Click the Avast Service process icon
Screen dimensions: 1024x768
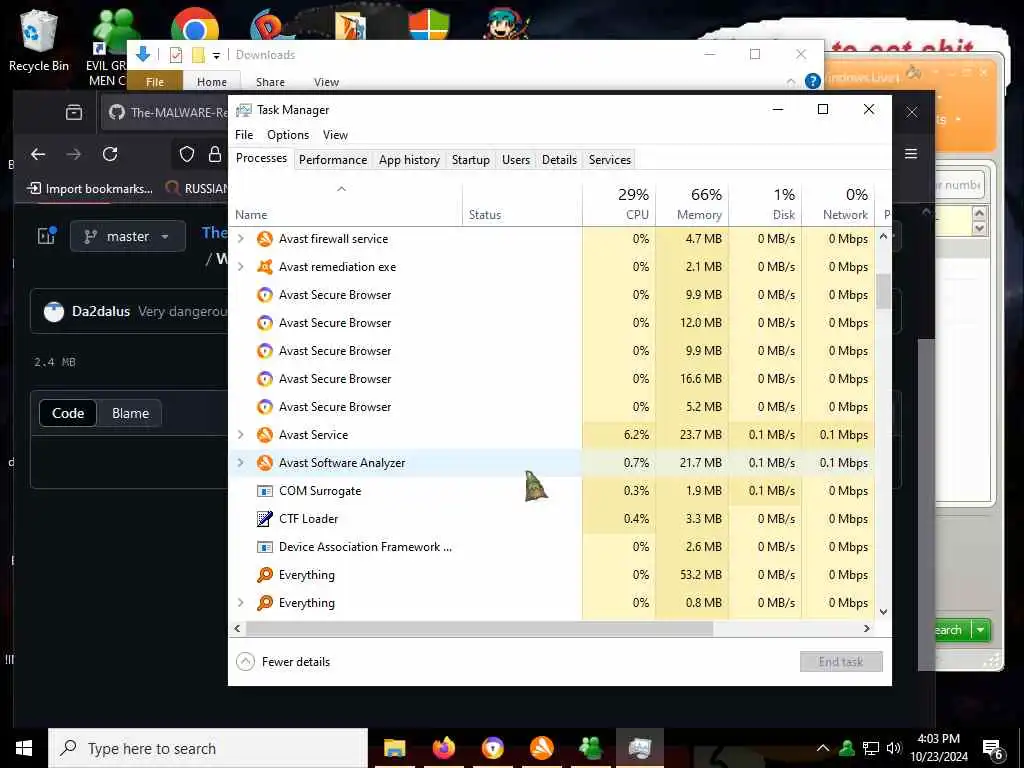coord(264,435)
